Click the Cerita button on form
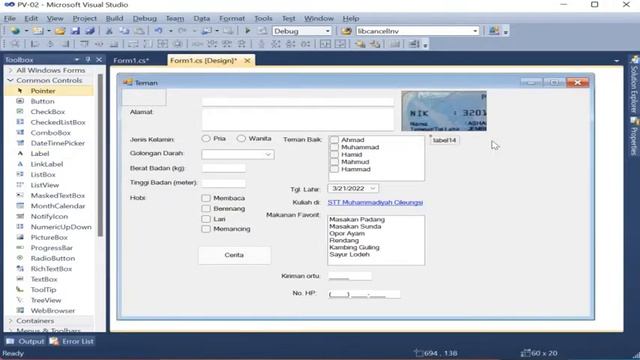 (x=234, y=255)
